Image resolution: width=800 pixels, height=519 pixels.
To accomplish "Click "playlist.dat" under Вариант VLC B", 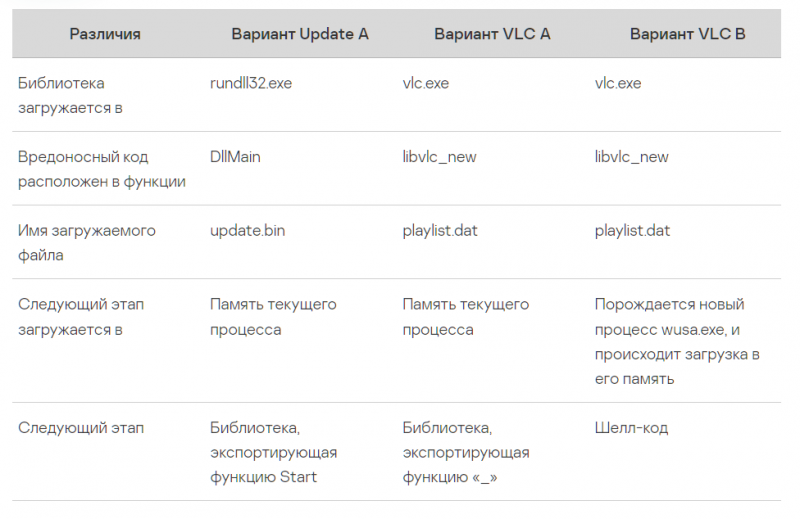I will coord(632,231).
